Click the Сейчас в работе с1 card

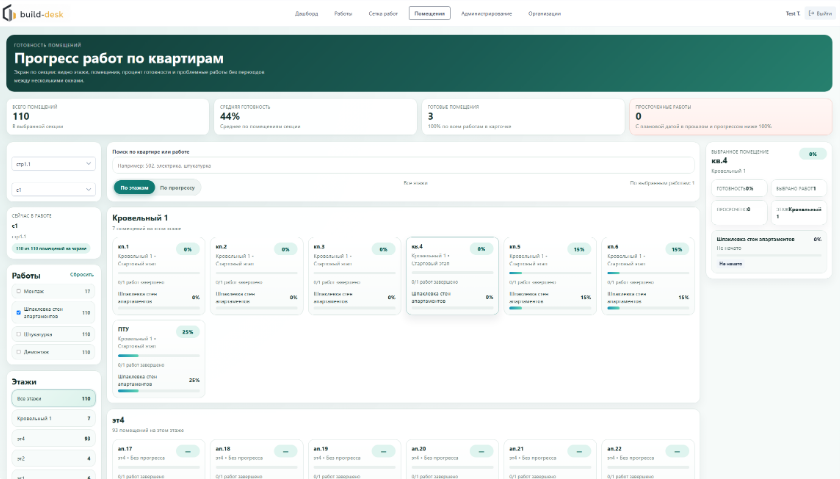pos(54,233)
